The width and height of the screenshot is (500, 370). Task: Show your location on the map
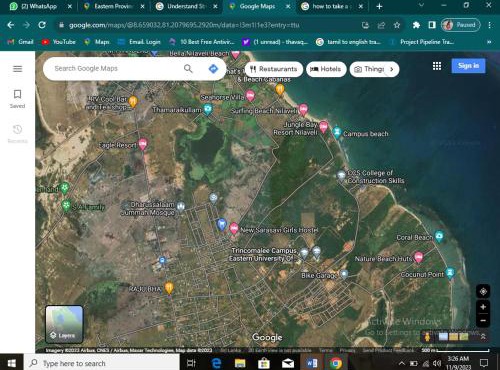pyautogui.click(x=483, y=291)
